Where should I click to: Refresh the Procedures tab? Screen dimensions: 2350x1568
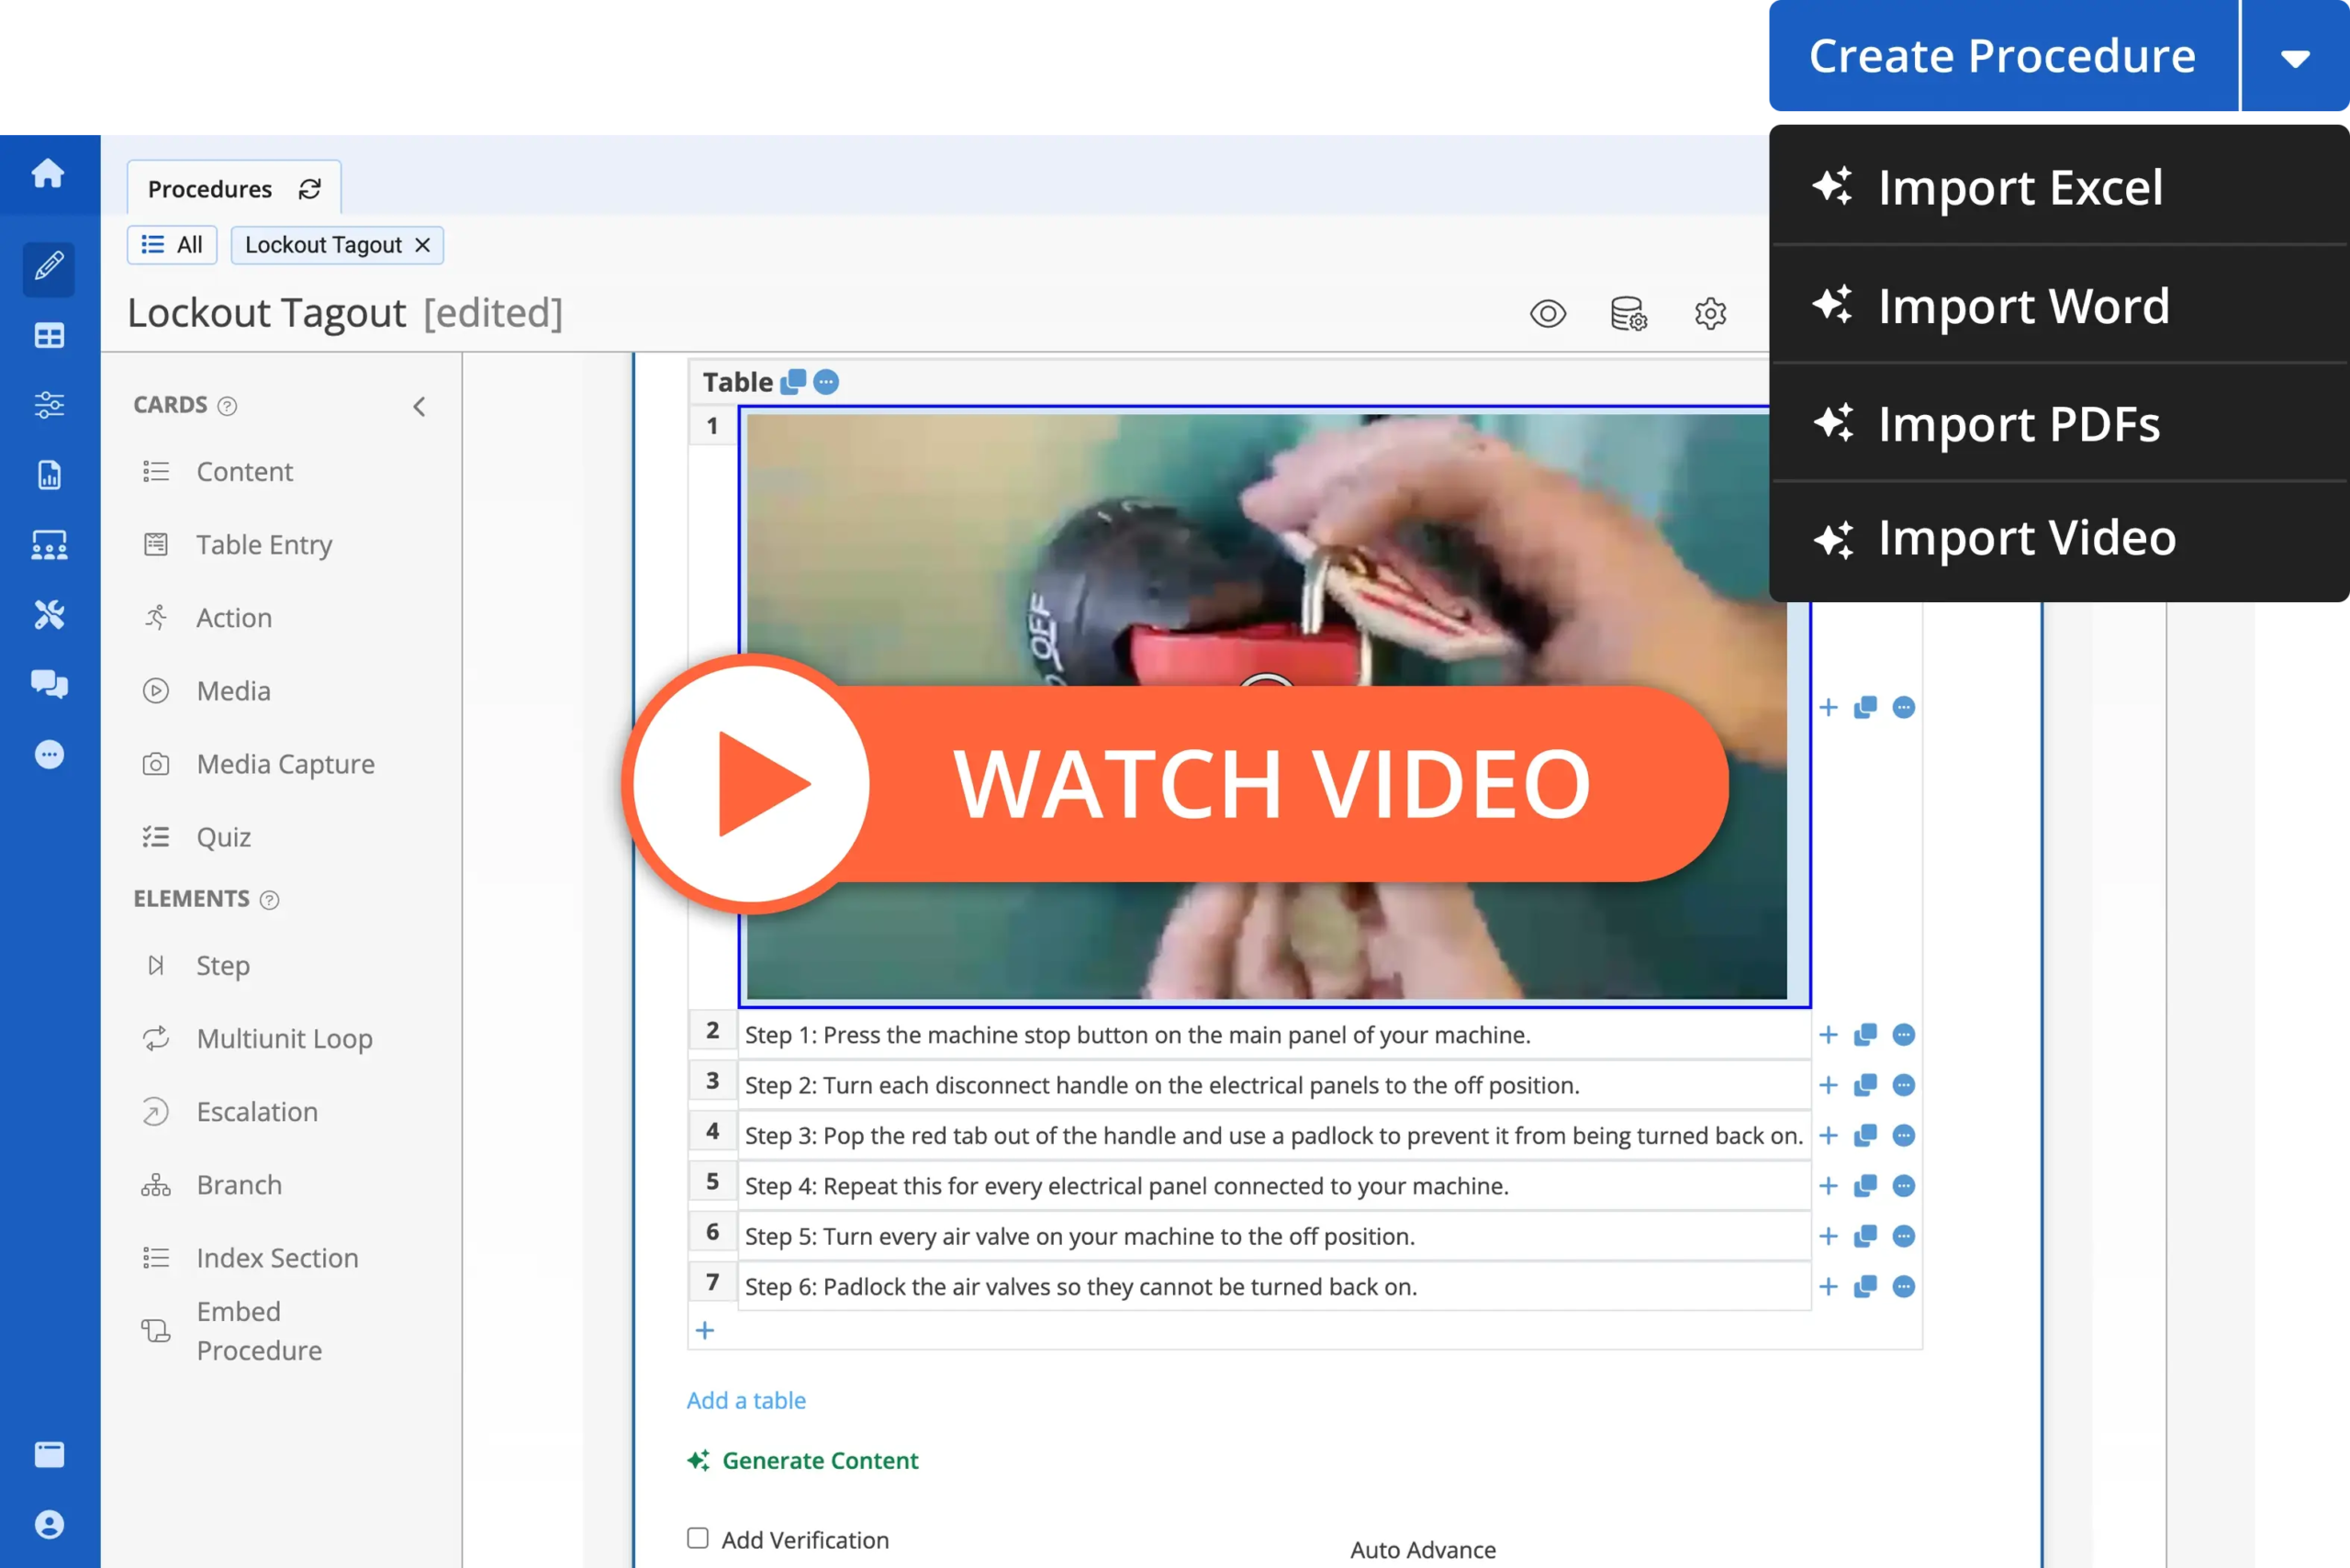coord(310,189)
